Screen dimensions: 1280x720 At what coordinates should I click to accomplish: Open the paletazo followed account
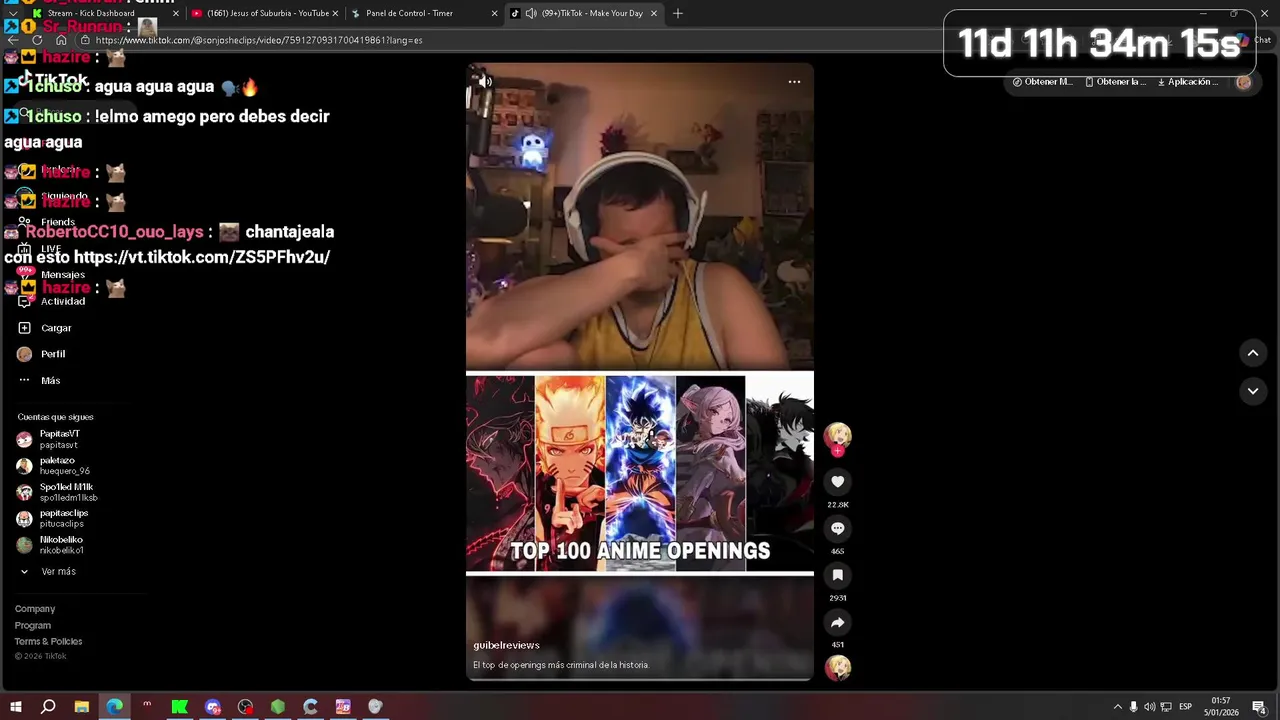pos(53,466)
